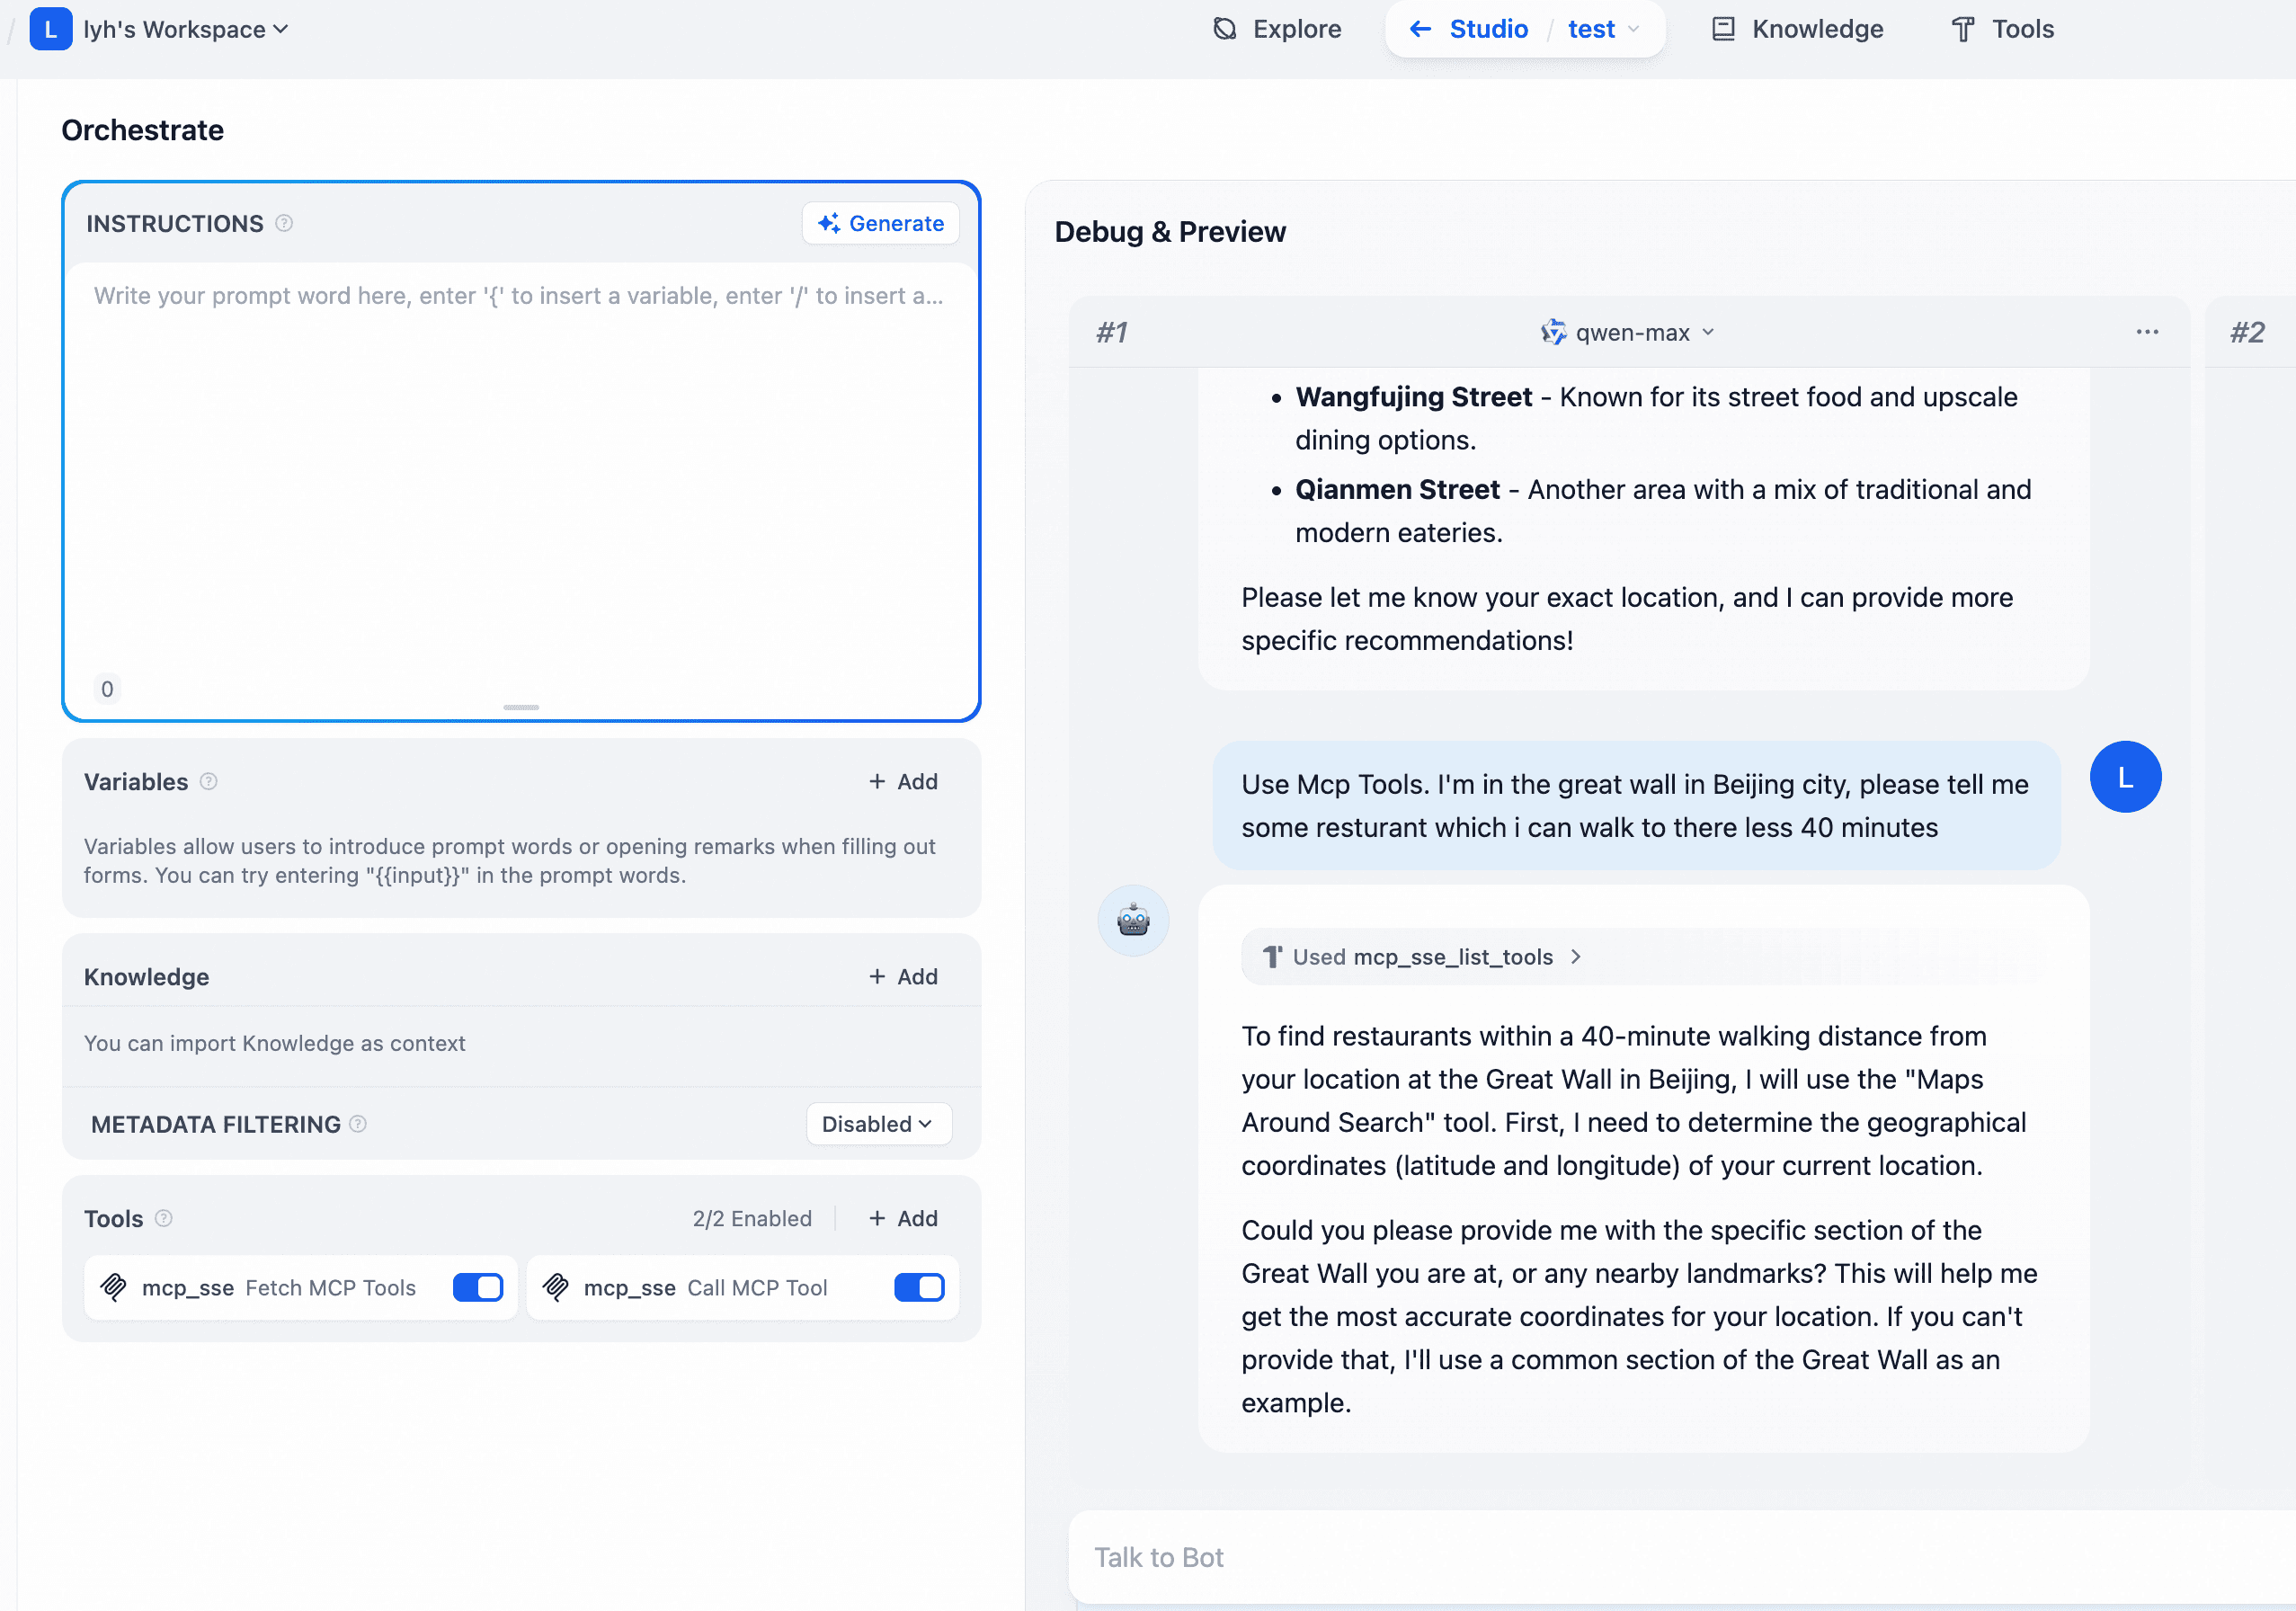Click the Knowledge book icon
Screen dimensions: 2296x1611
point(1723,29)
